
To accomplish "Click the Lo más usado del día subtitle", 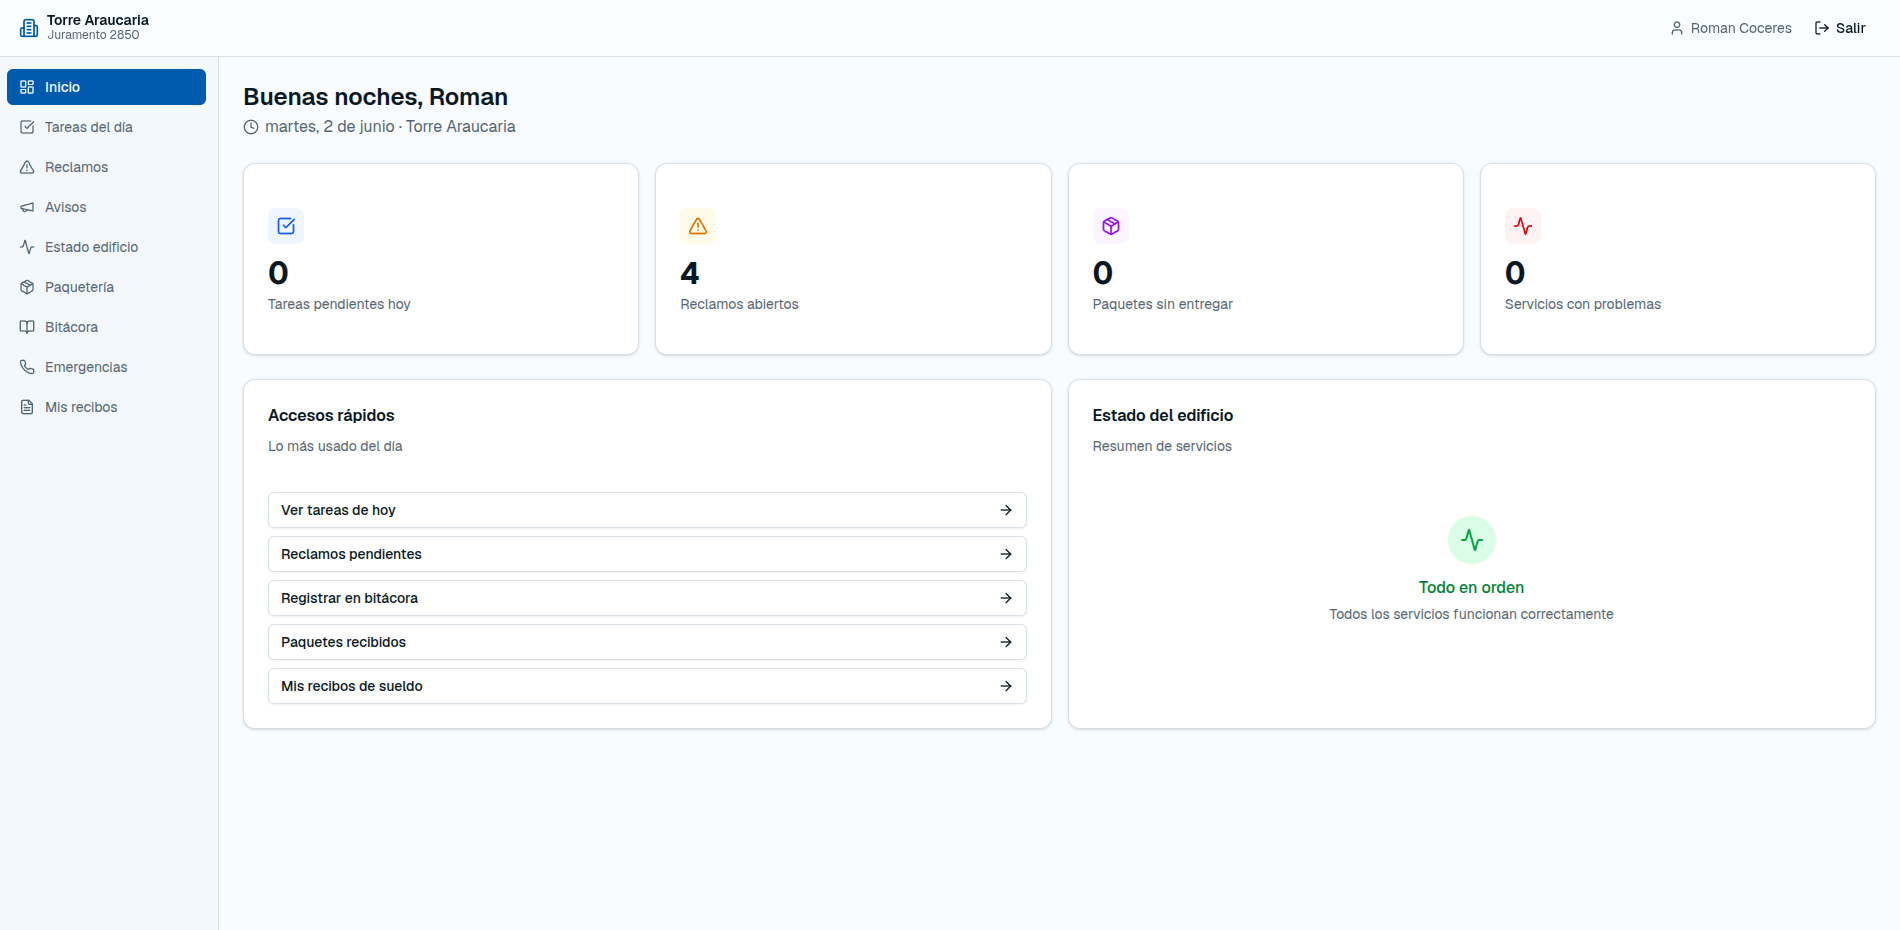I will [x=335, y=446].
